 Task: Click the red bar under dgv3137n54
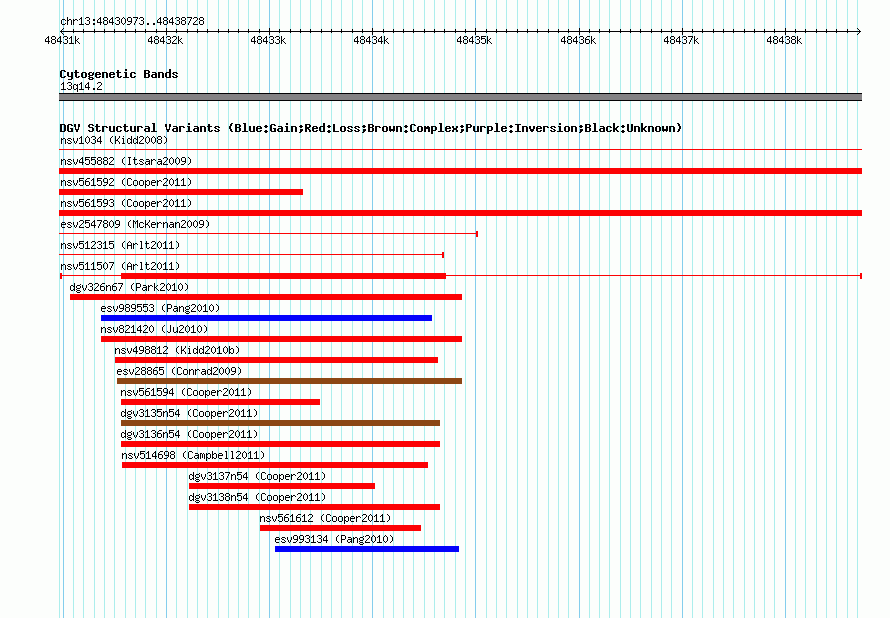coord(282,486)
